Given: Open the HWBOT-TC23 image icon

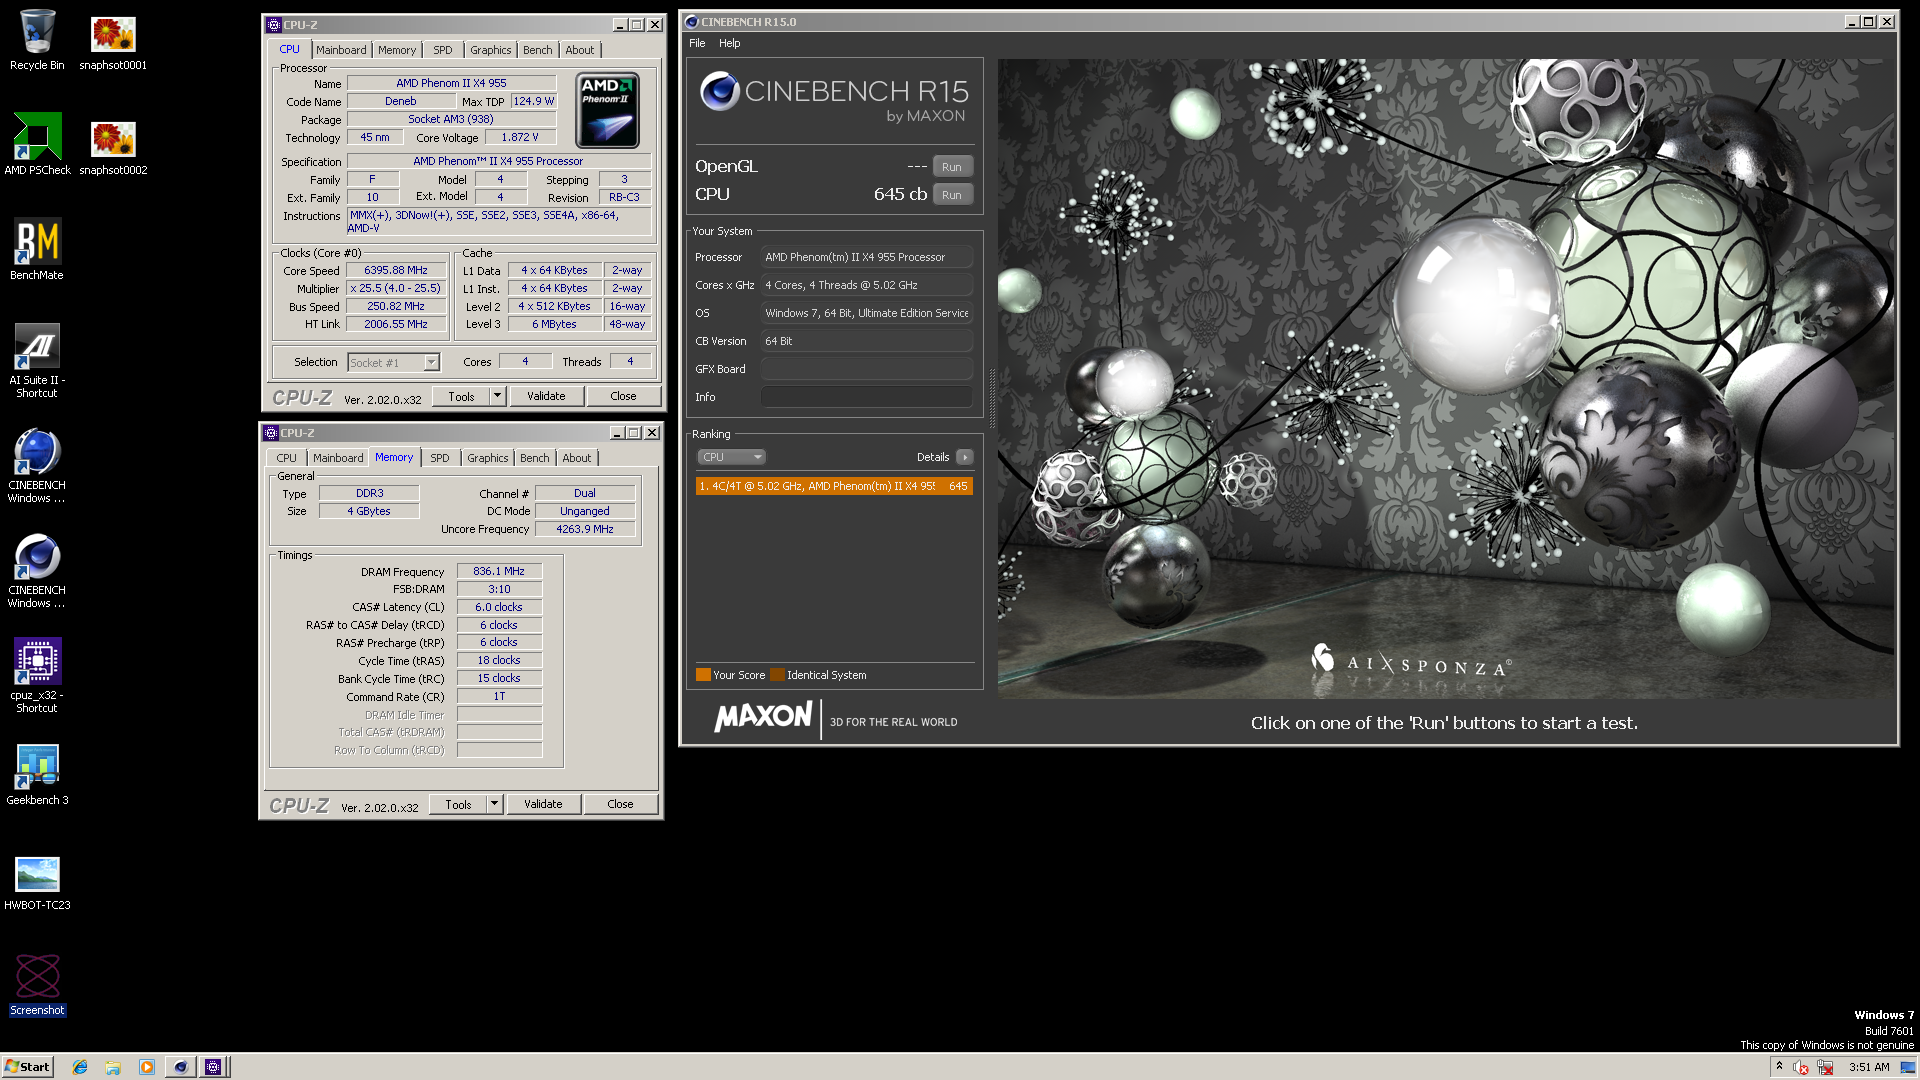Looking at the screenshot, I should click(x=37, y=882).
